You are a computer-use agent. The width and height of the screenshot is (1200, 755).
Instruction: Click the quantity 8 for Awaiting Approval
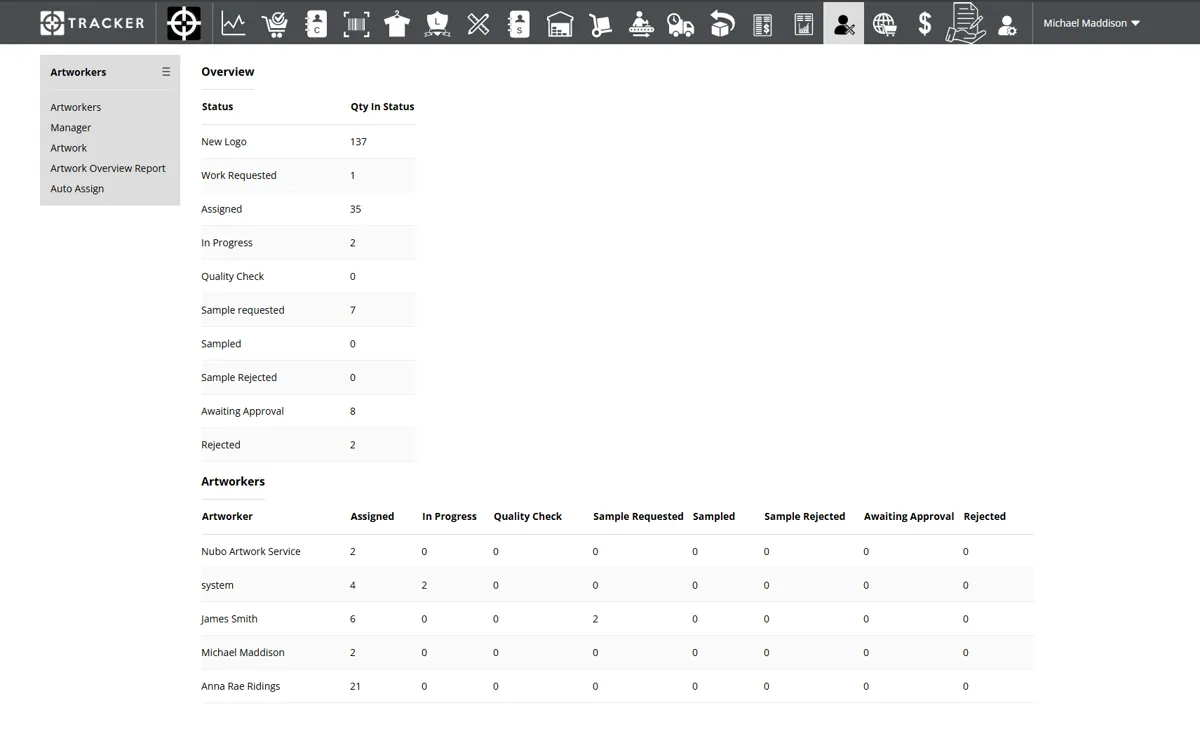[x=353, y=411]
